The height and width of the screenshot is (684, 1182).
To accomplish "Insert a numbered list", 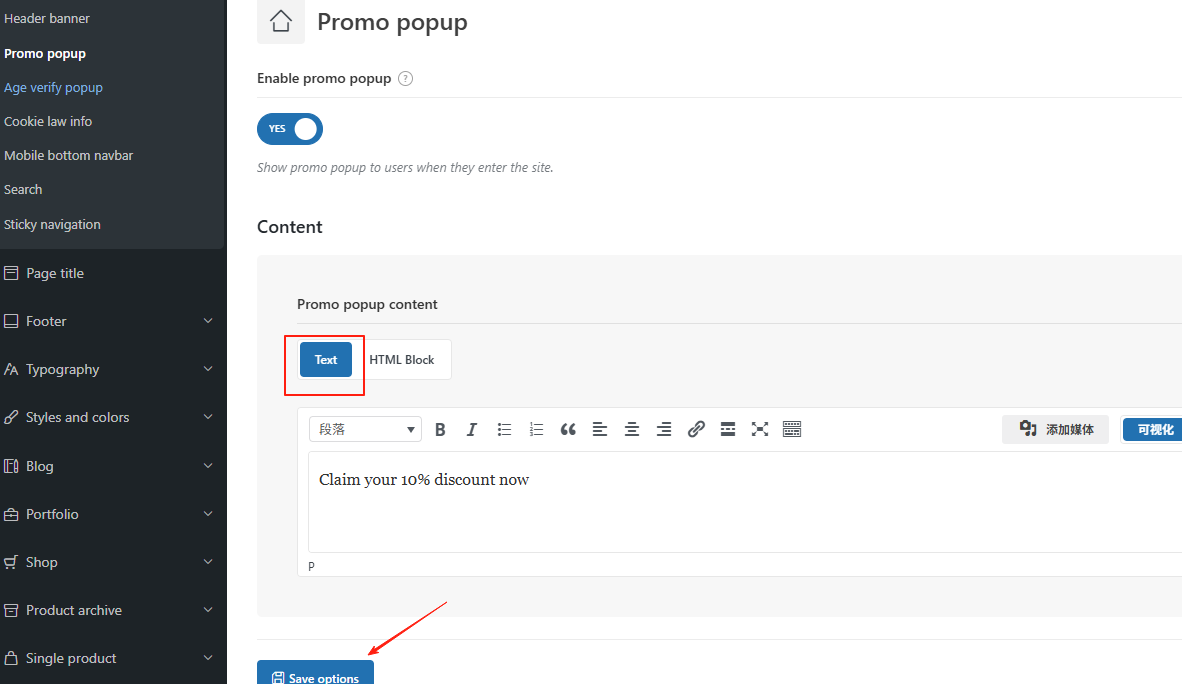I will (x=536, y=429).
